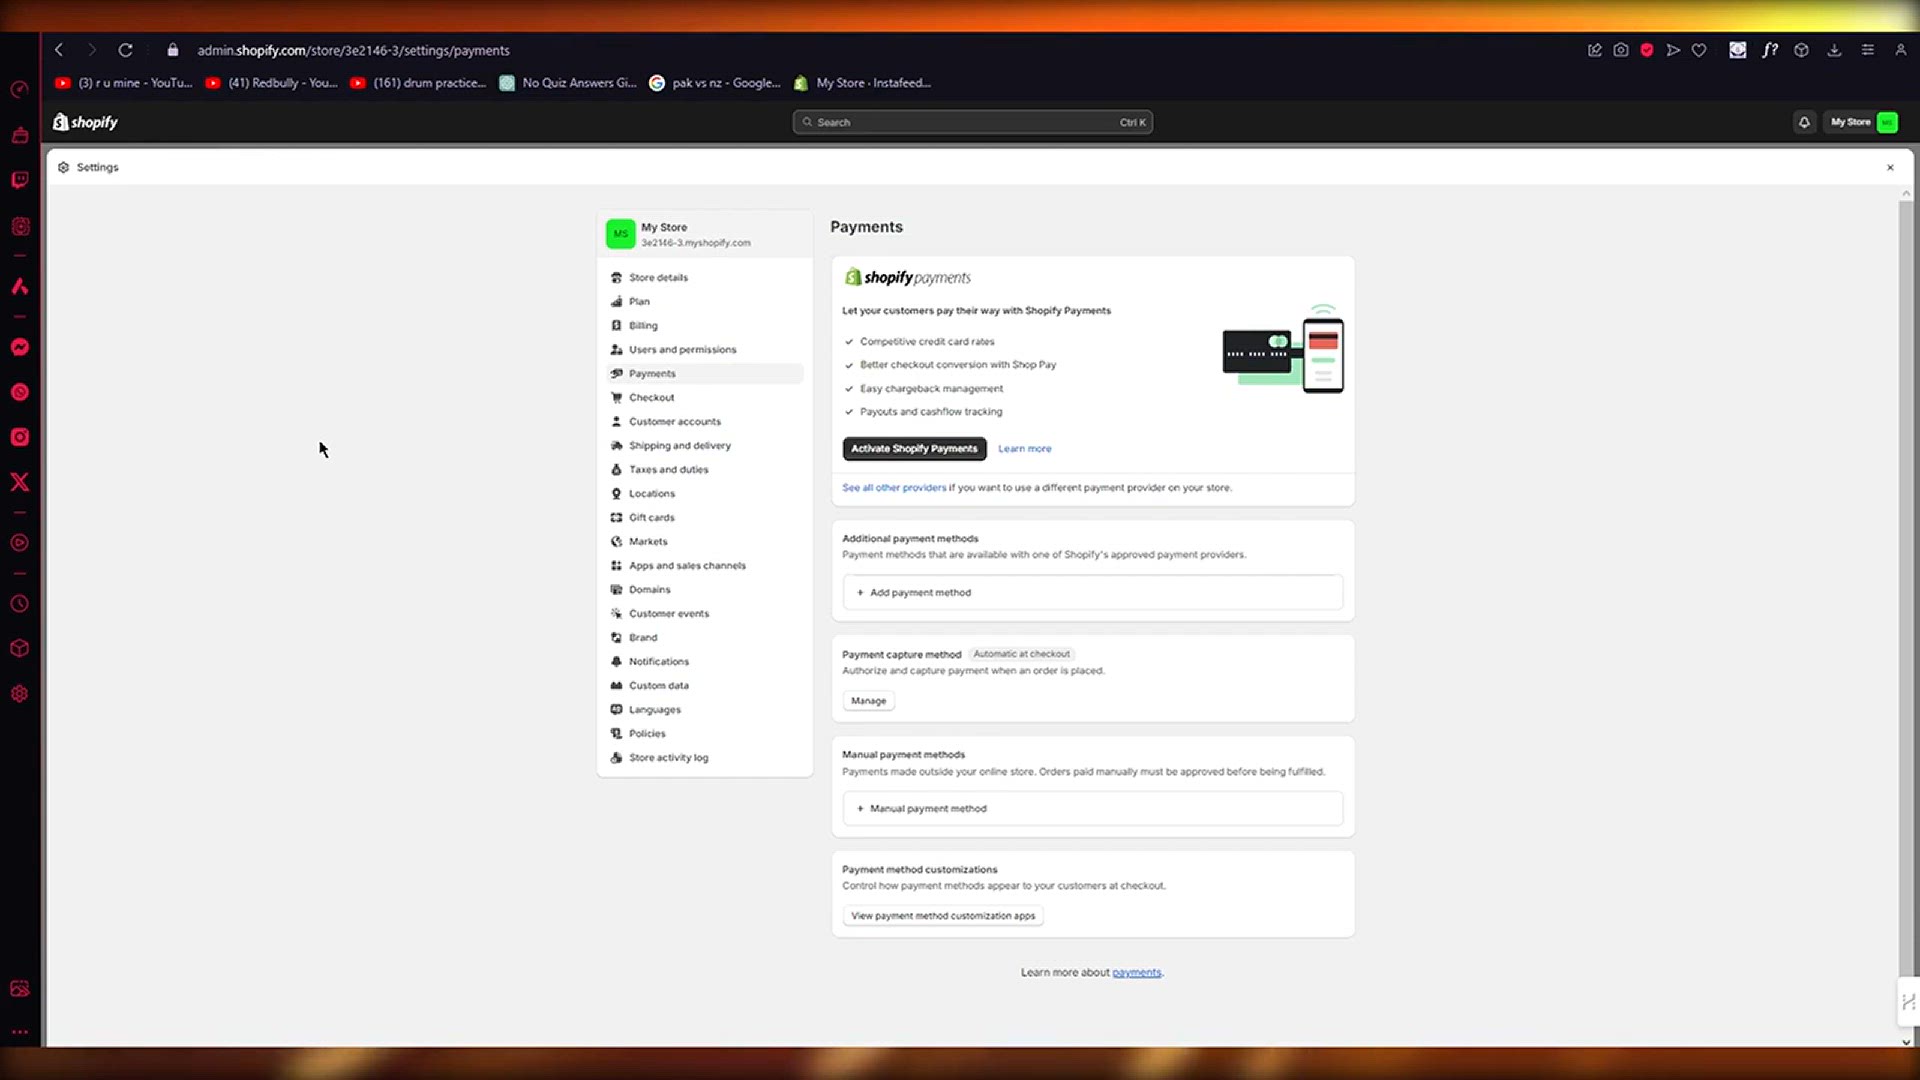
Task: Open Checkout settings
Action: 705,398
